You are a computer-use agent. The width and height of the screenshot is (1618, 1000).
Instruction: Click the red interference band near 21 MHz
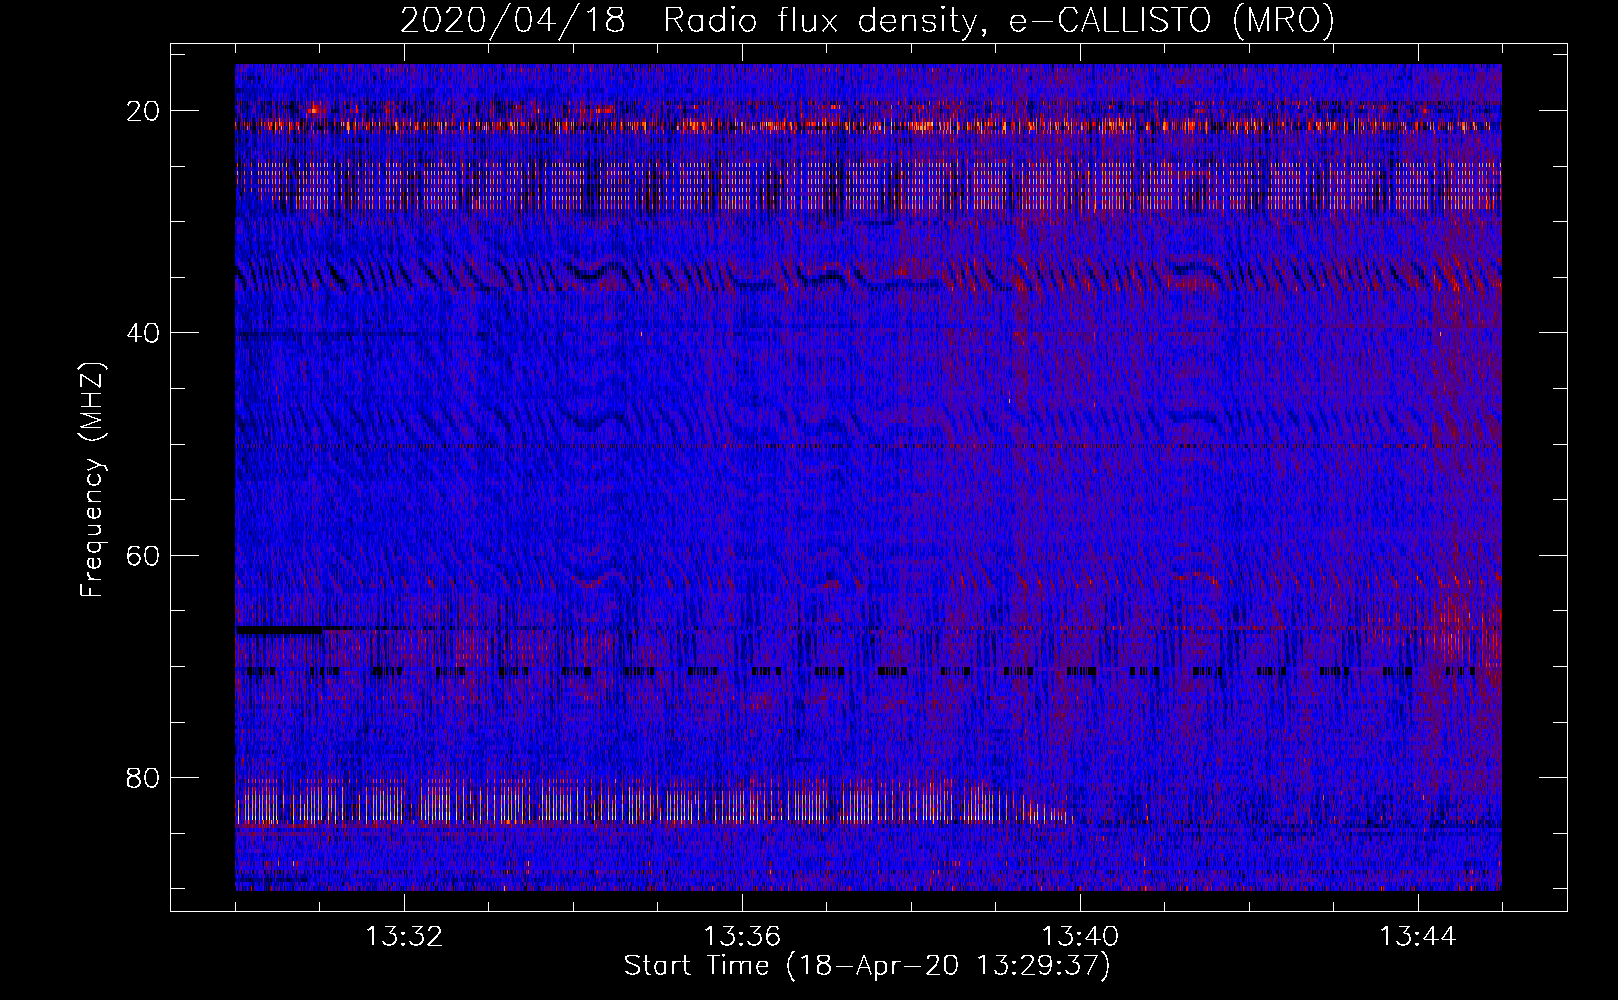coord(868,126)
